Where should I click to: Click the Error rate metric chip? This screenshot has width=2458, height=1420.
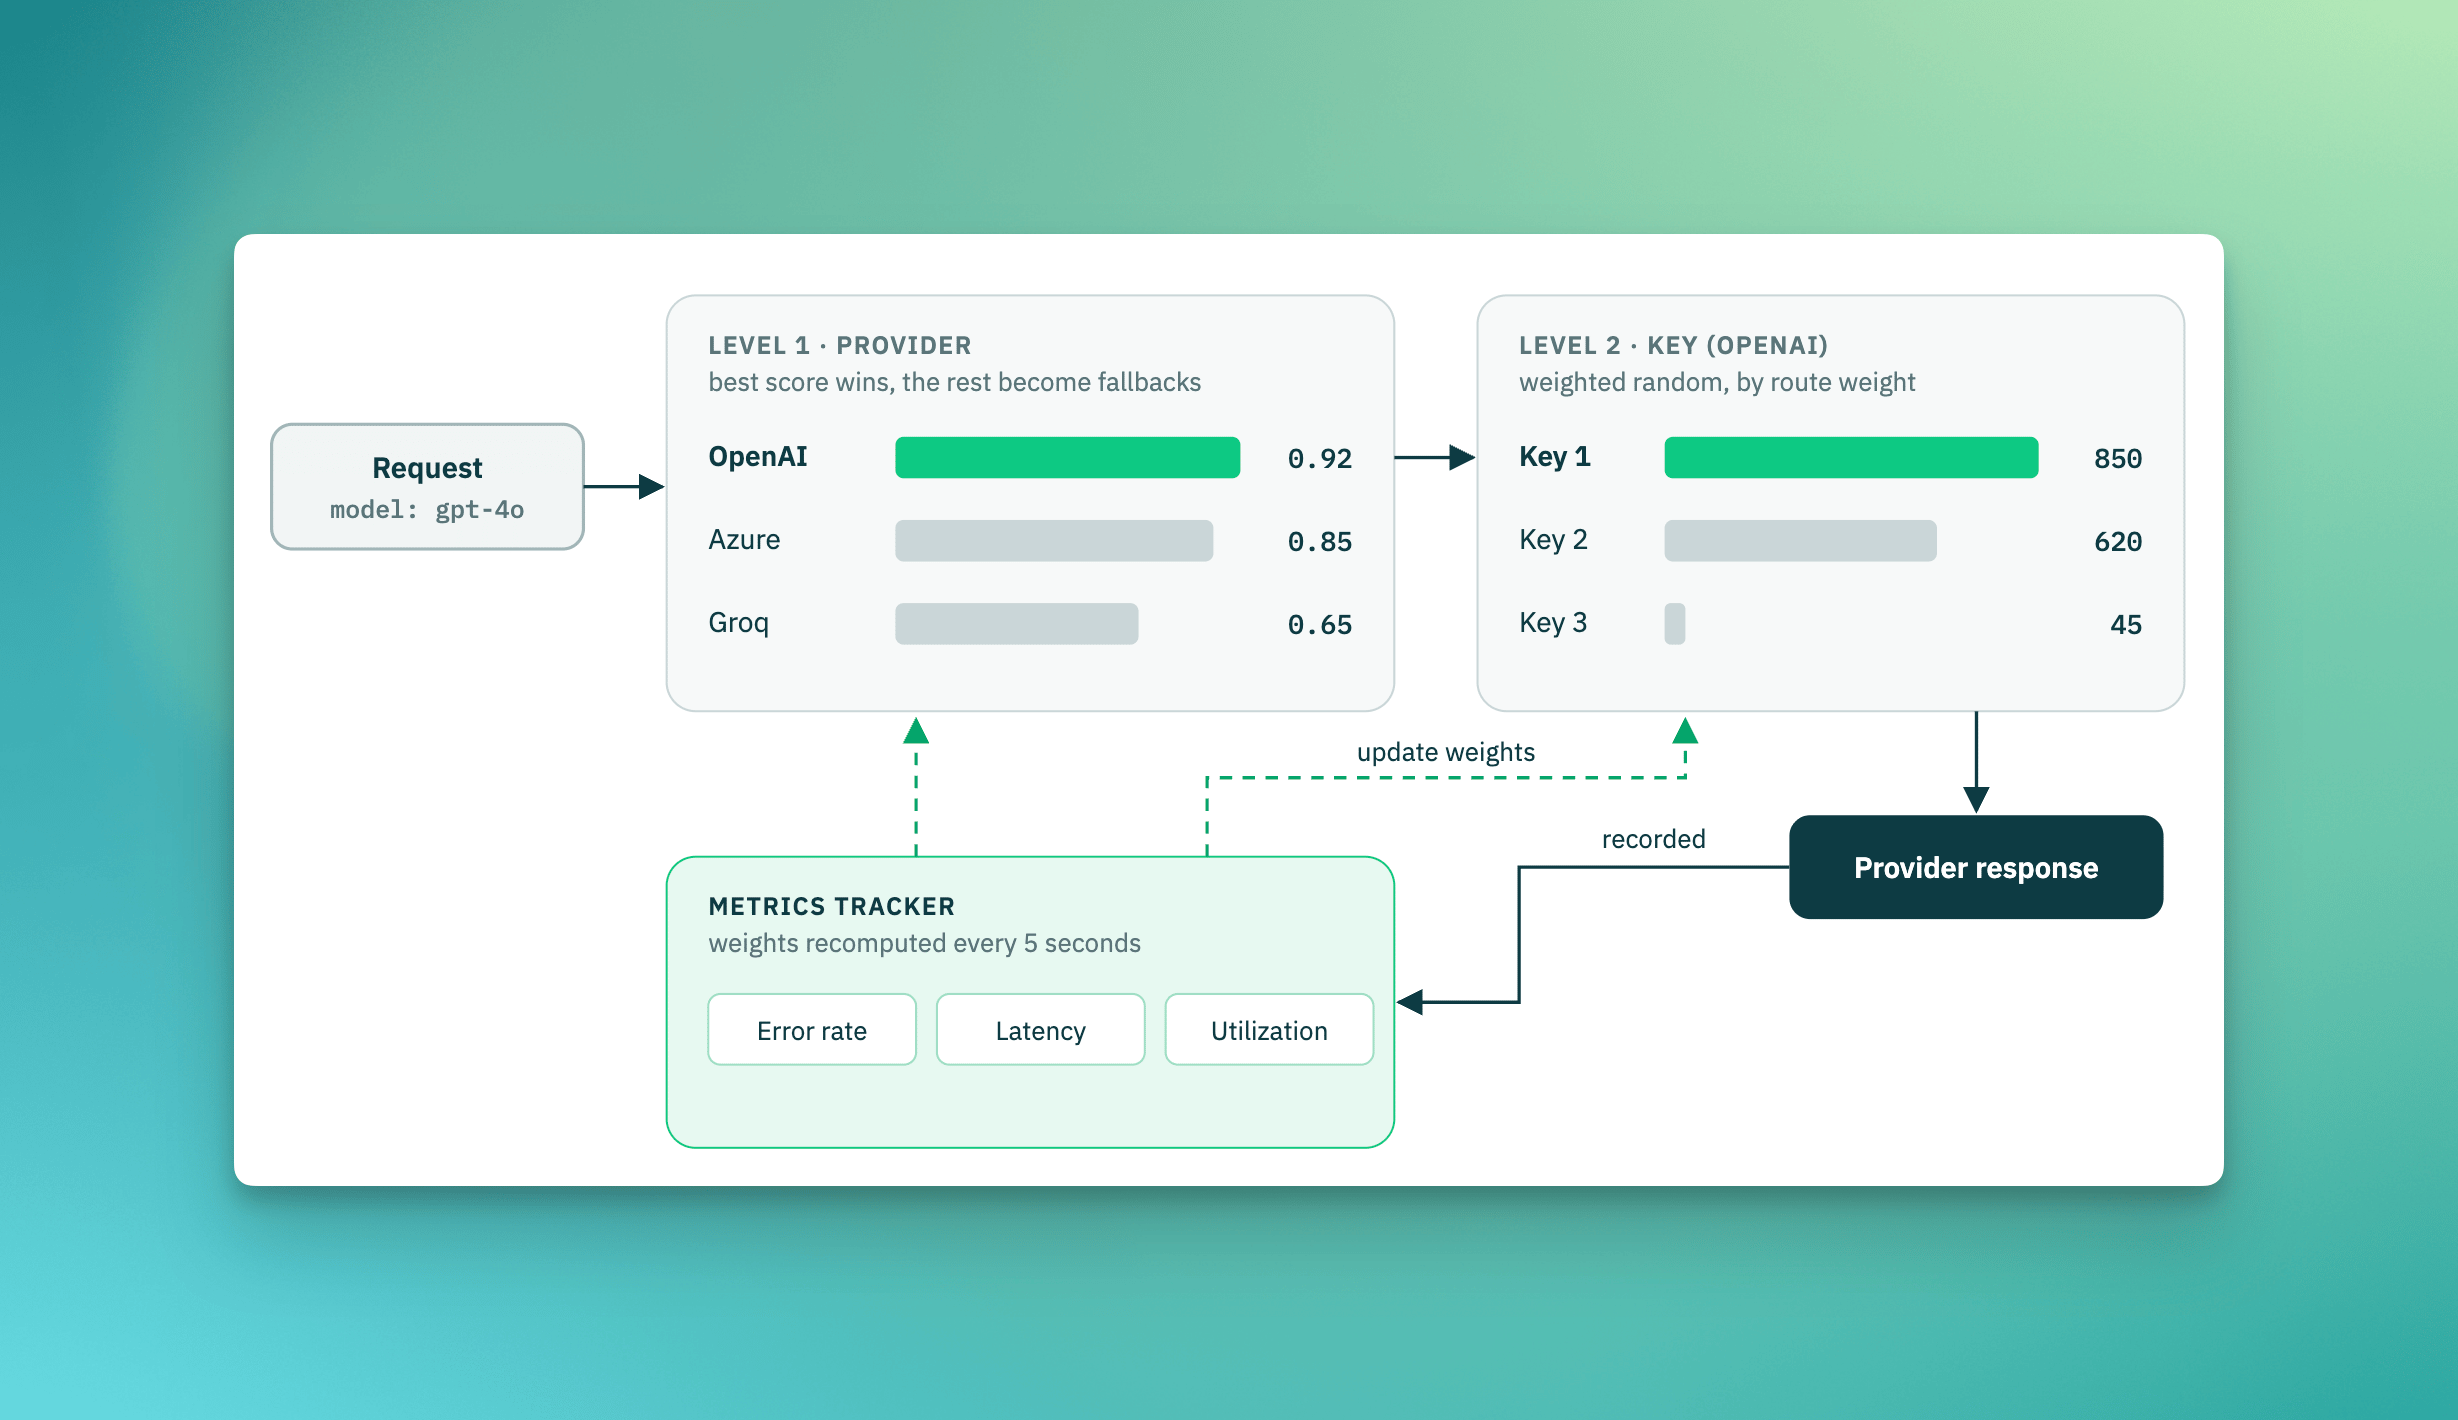click(812, 1030)
